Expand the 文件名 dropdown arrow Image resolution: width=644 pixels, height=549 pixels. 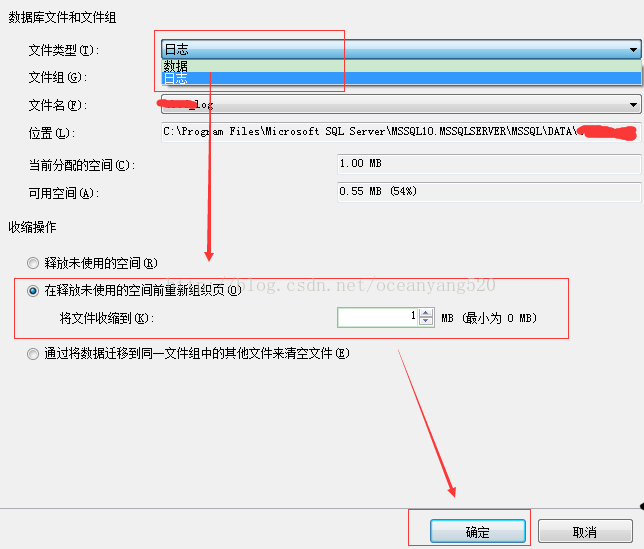click(633, 105)
